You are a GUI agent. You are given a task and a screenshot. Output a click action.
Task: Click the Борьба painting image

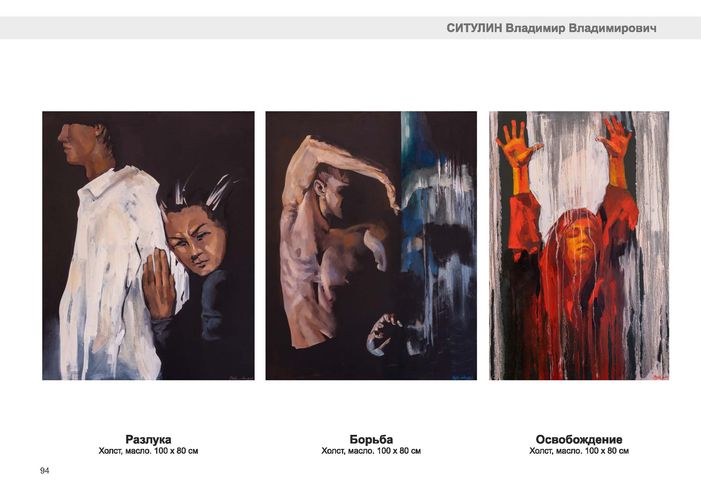click(x=371, y=246)
